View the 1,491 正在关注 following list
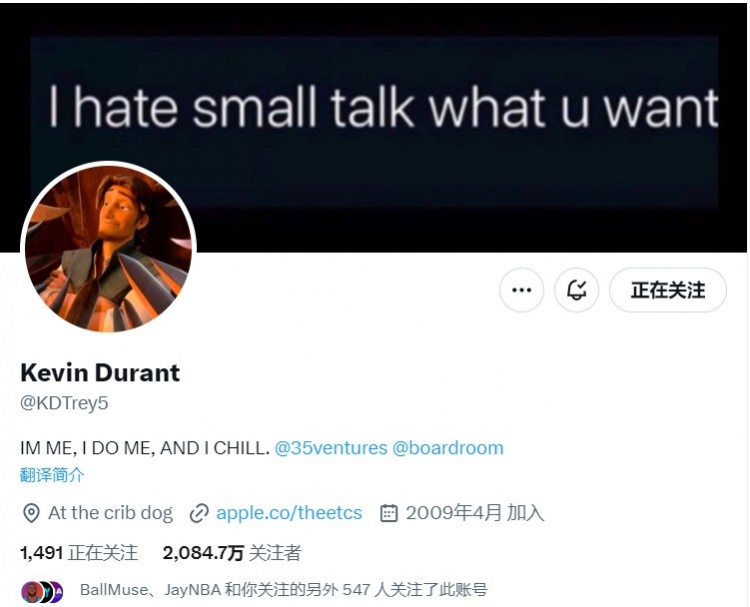750x607 pixels. point(79,553)
